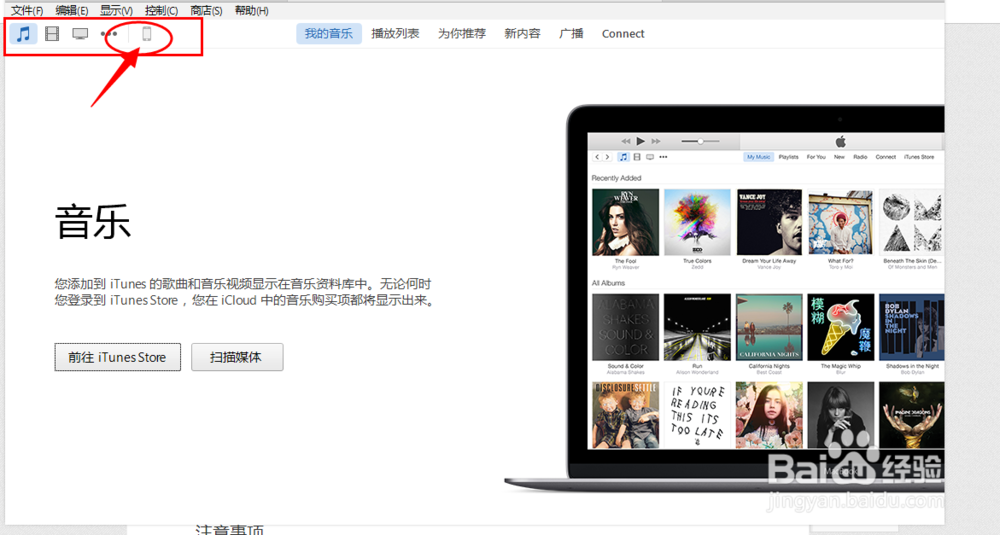Open the 文件(F) menu

[x=27, y=11]
